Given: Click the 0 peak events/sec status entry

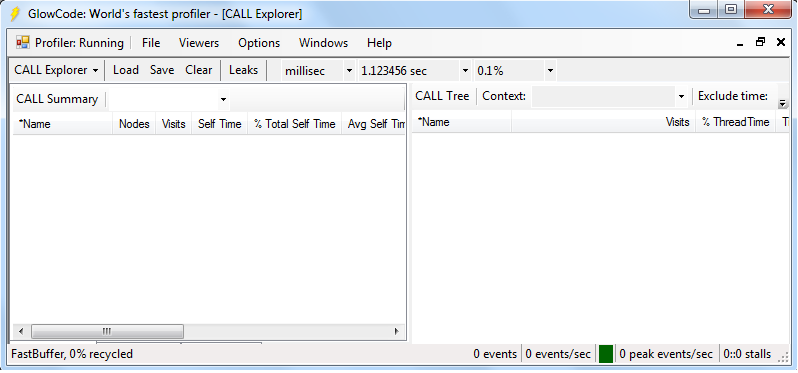Looking at the screenshot, I should pos(666,354).
